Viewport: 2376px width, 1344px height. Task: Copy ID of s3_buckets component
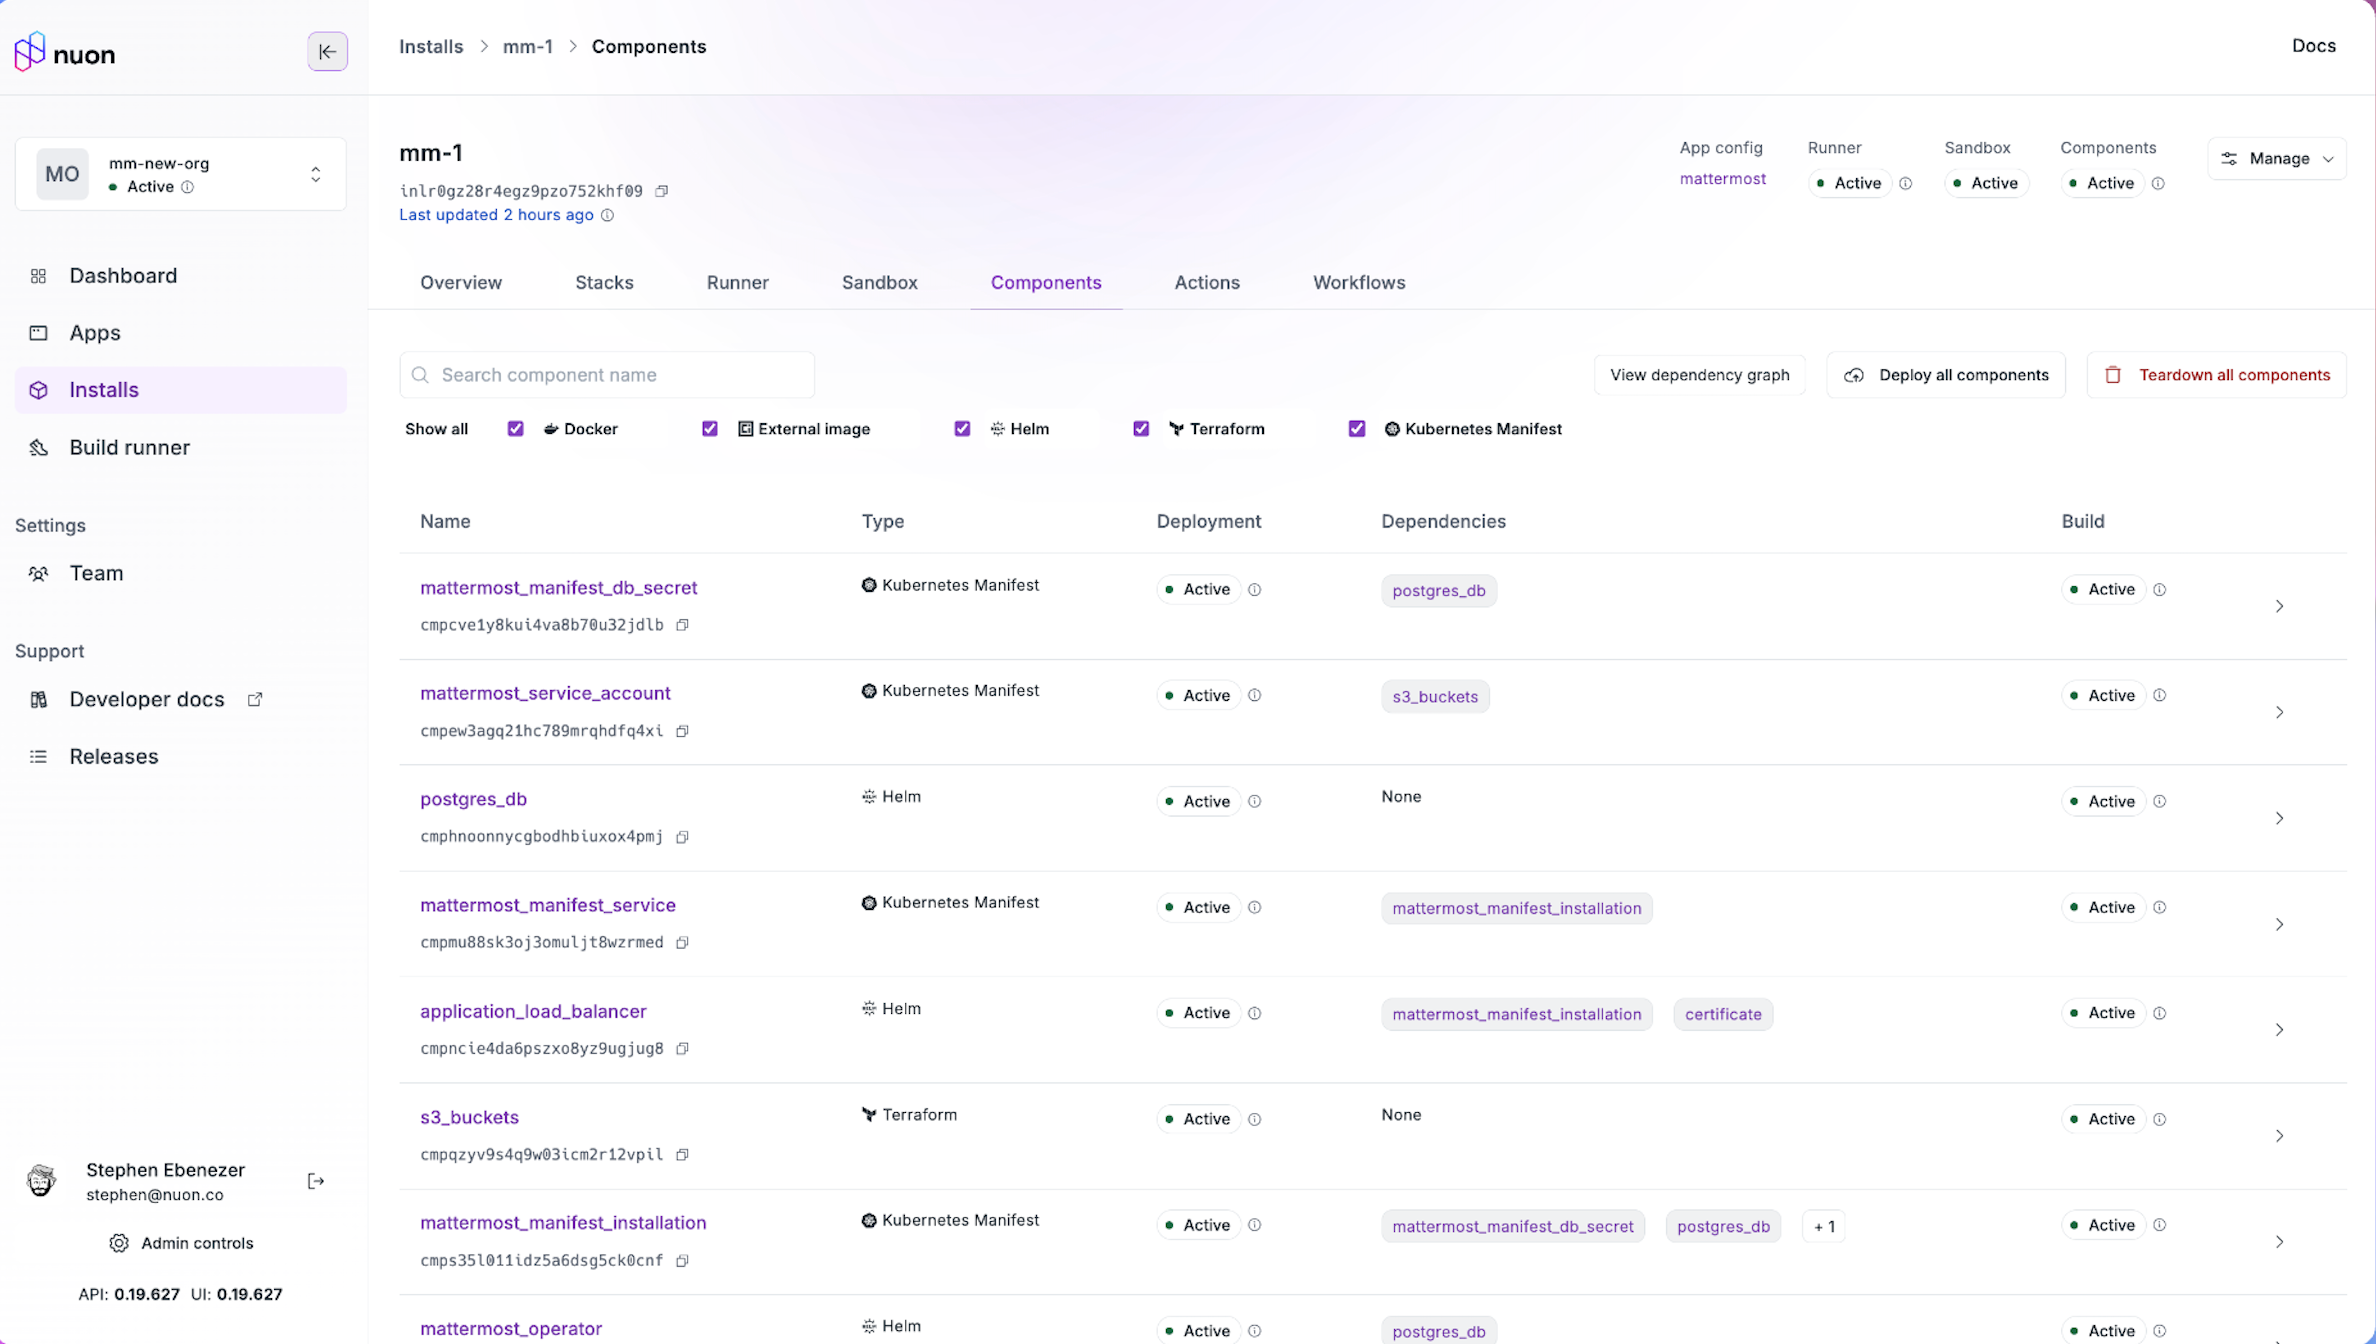coord(682,1154)
